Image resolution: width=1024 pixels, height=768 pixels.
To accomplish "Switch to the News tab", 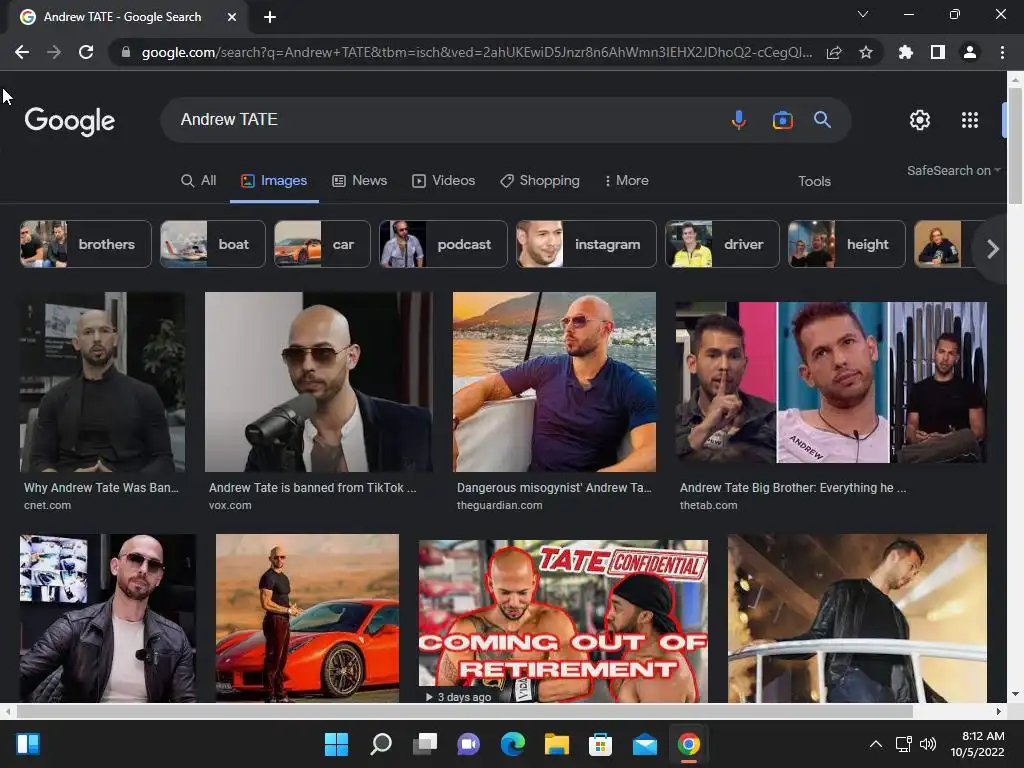I will point(360,180).
